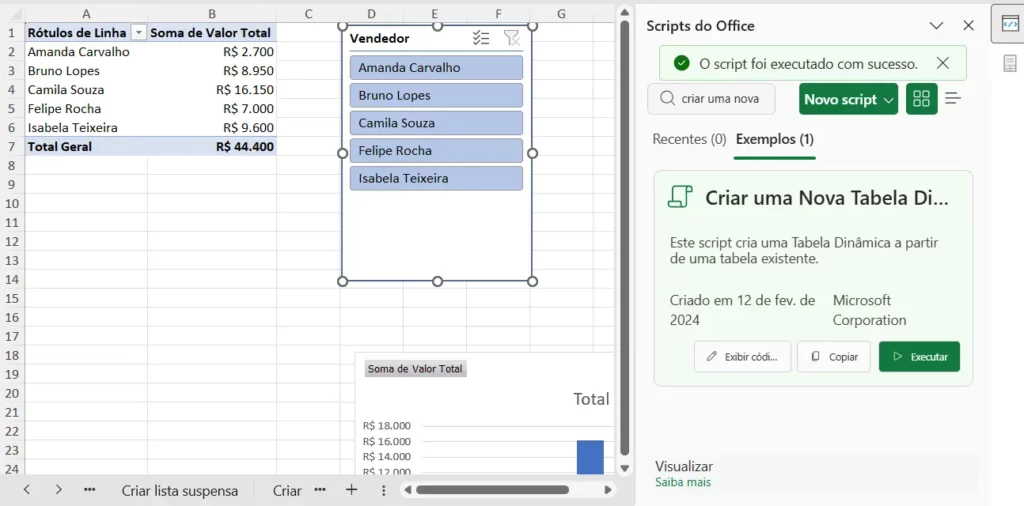Select row 7 header
1024x506 pixels.
coord(11,146)
